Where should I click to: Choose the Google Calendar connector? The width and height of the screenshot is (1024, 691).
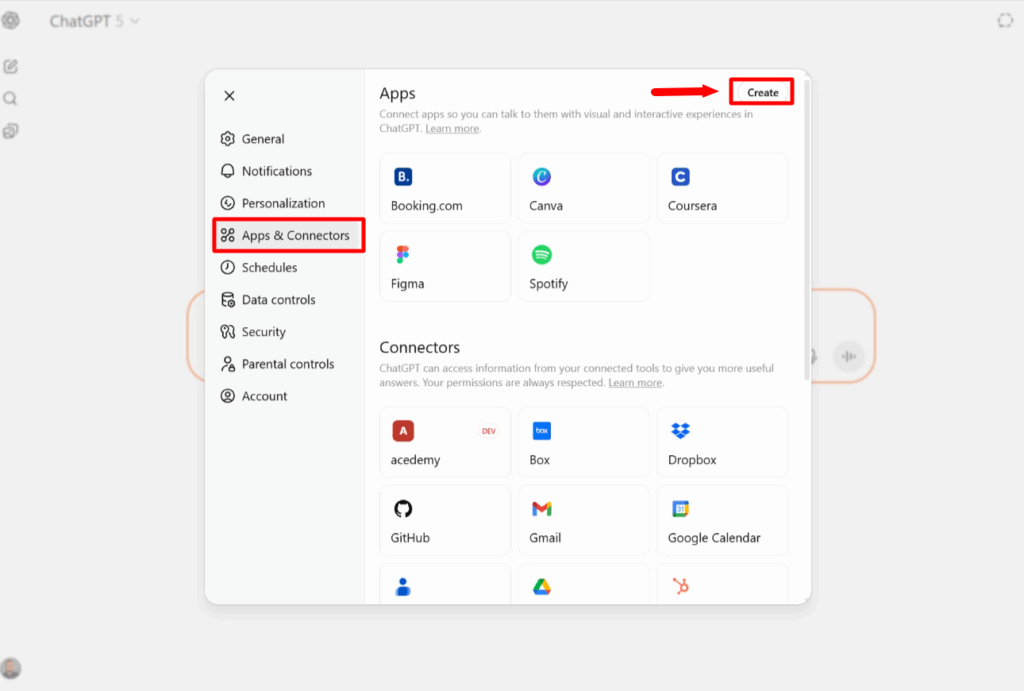click(721, 520)
